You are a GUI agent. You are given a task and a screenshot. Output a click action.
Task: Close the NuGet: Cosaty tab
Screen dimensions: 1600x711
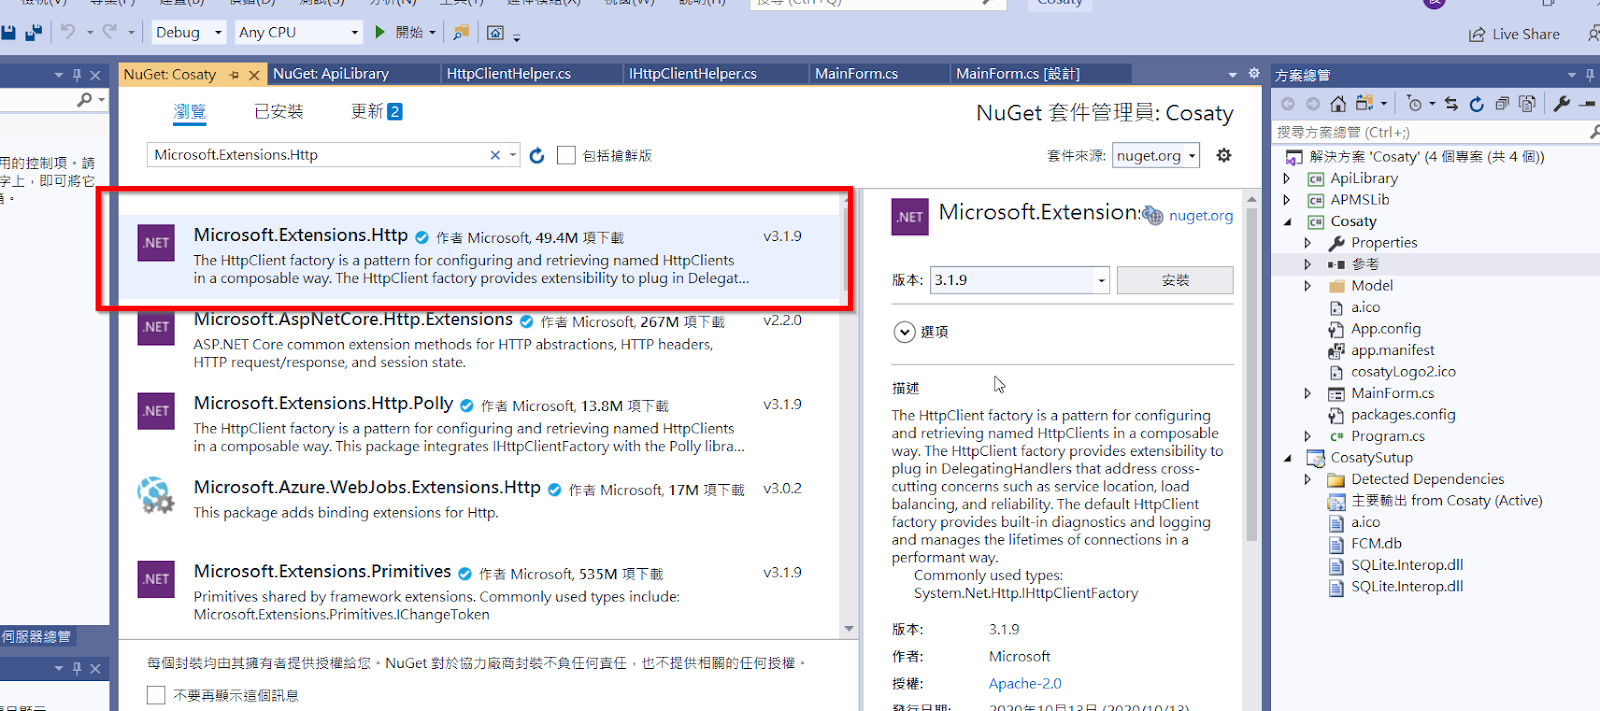click(x=254, y=75)
